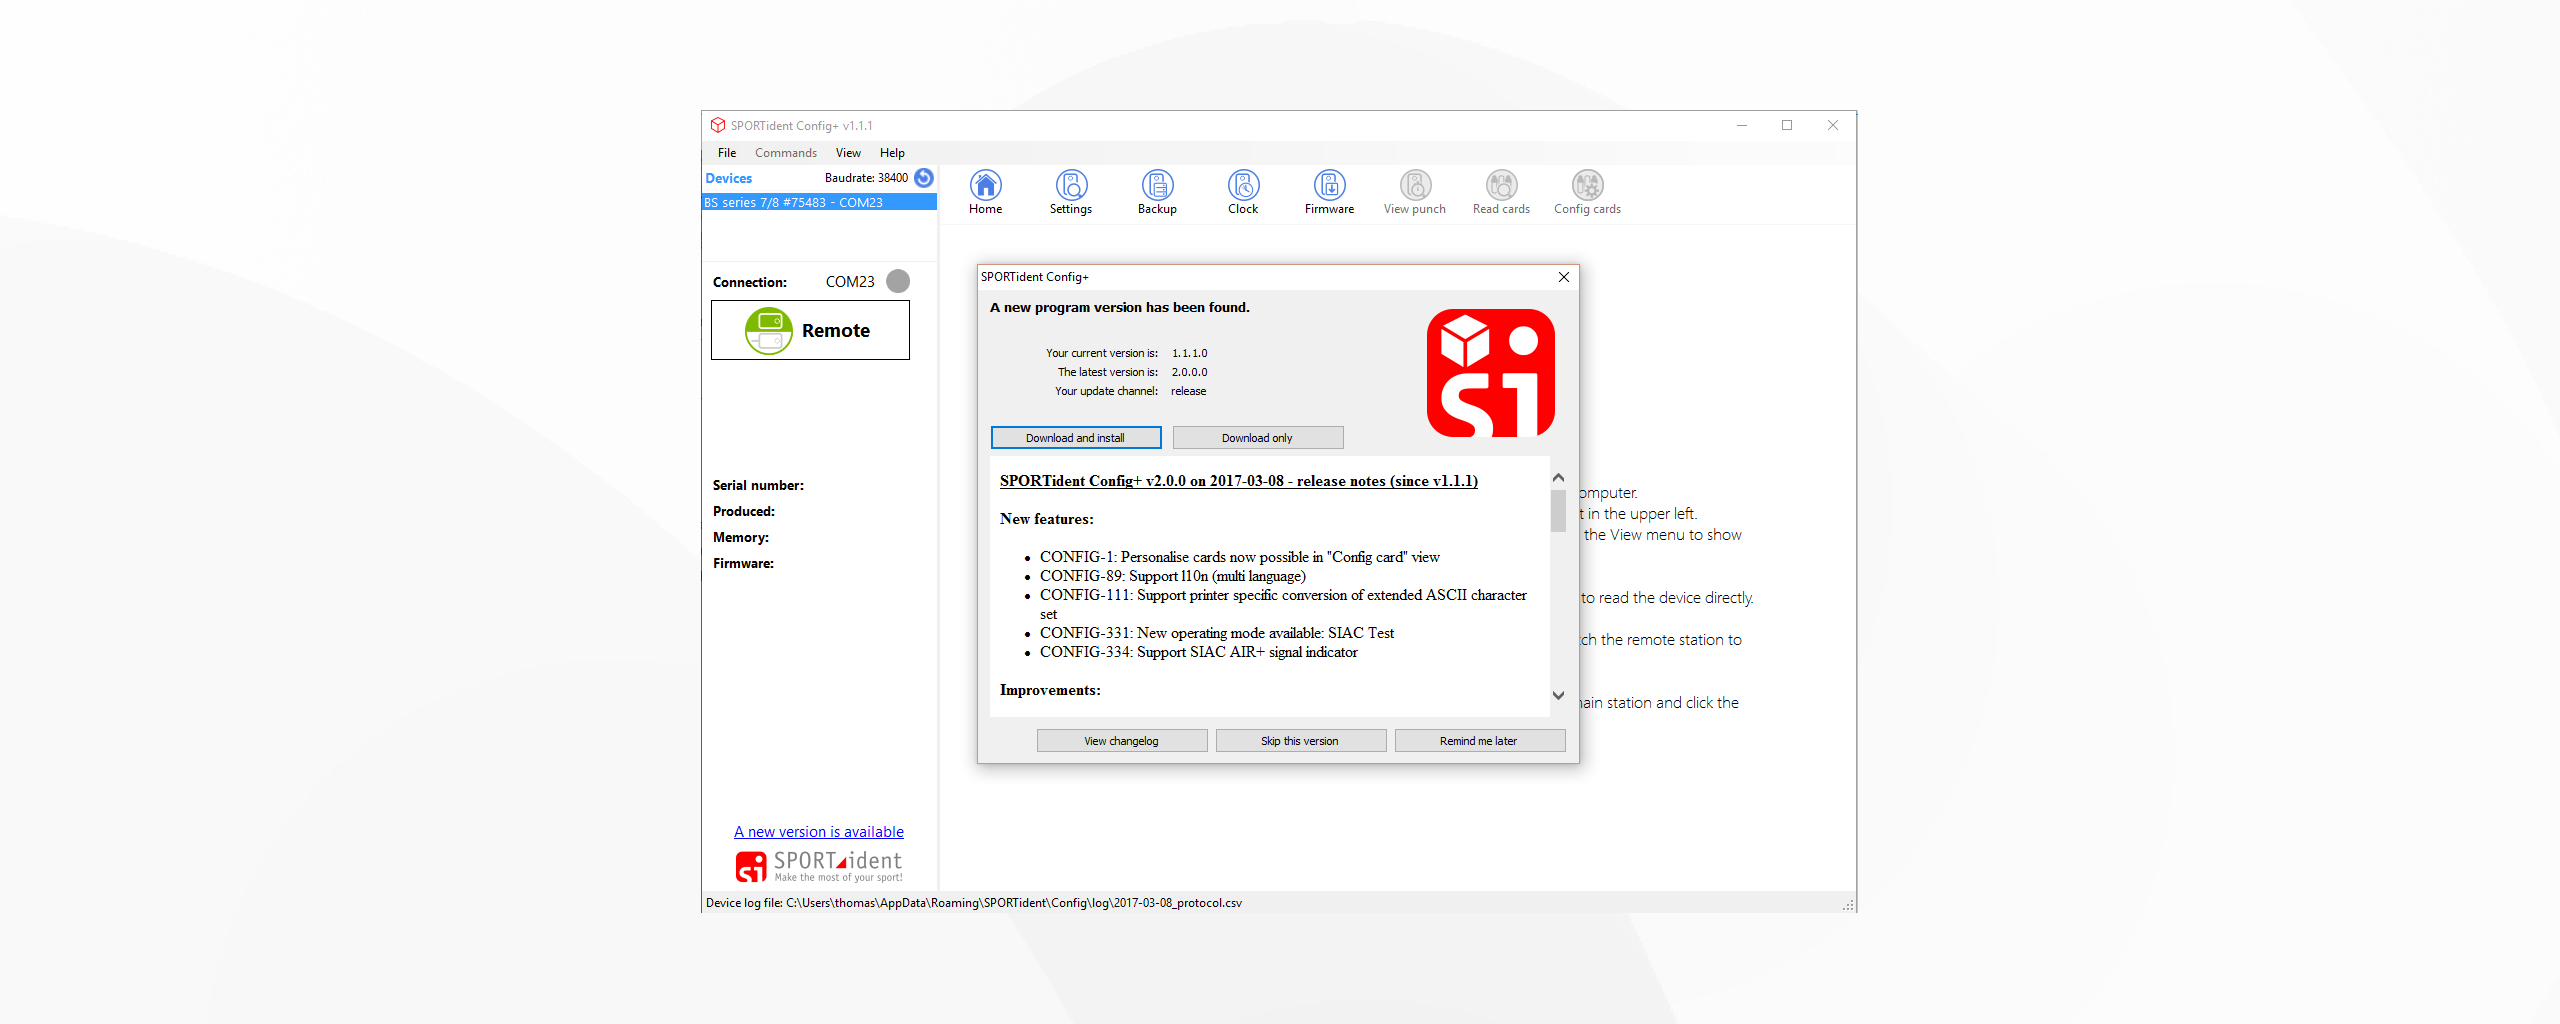Click Download only button
This screenshot has height=1024, width=2560.
pyautogui.click(x=1258, y=438)
